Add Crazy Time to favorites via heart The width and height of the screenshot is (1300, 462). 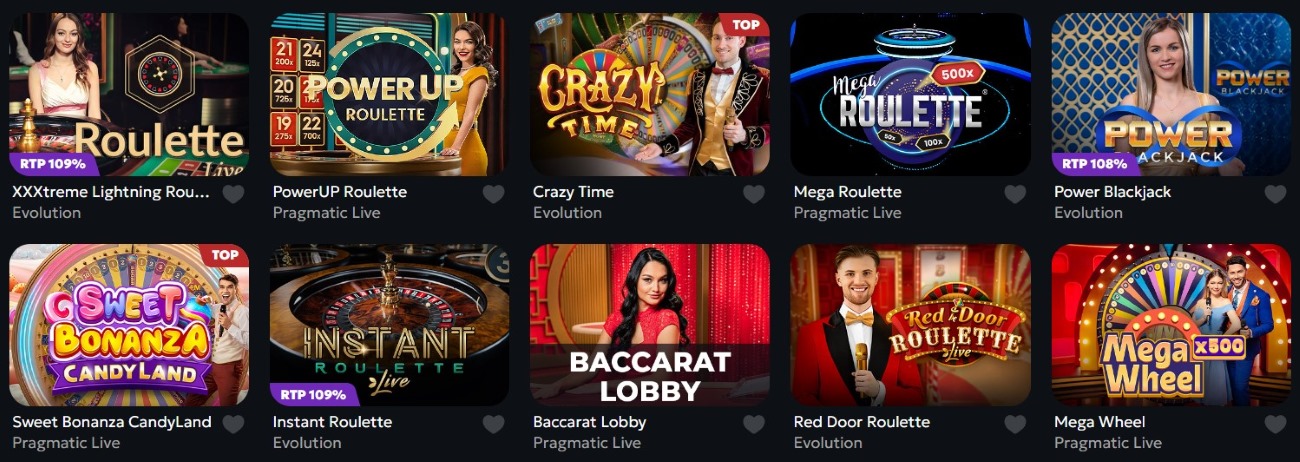point(754,194)
